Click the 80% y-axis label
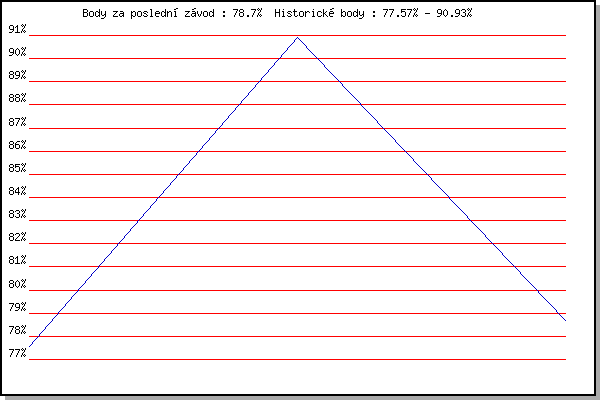600x400 pixels. click(x=17, y=284)
